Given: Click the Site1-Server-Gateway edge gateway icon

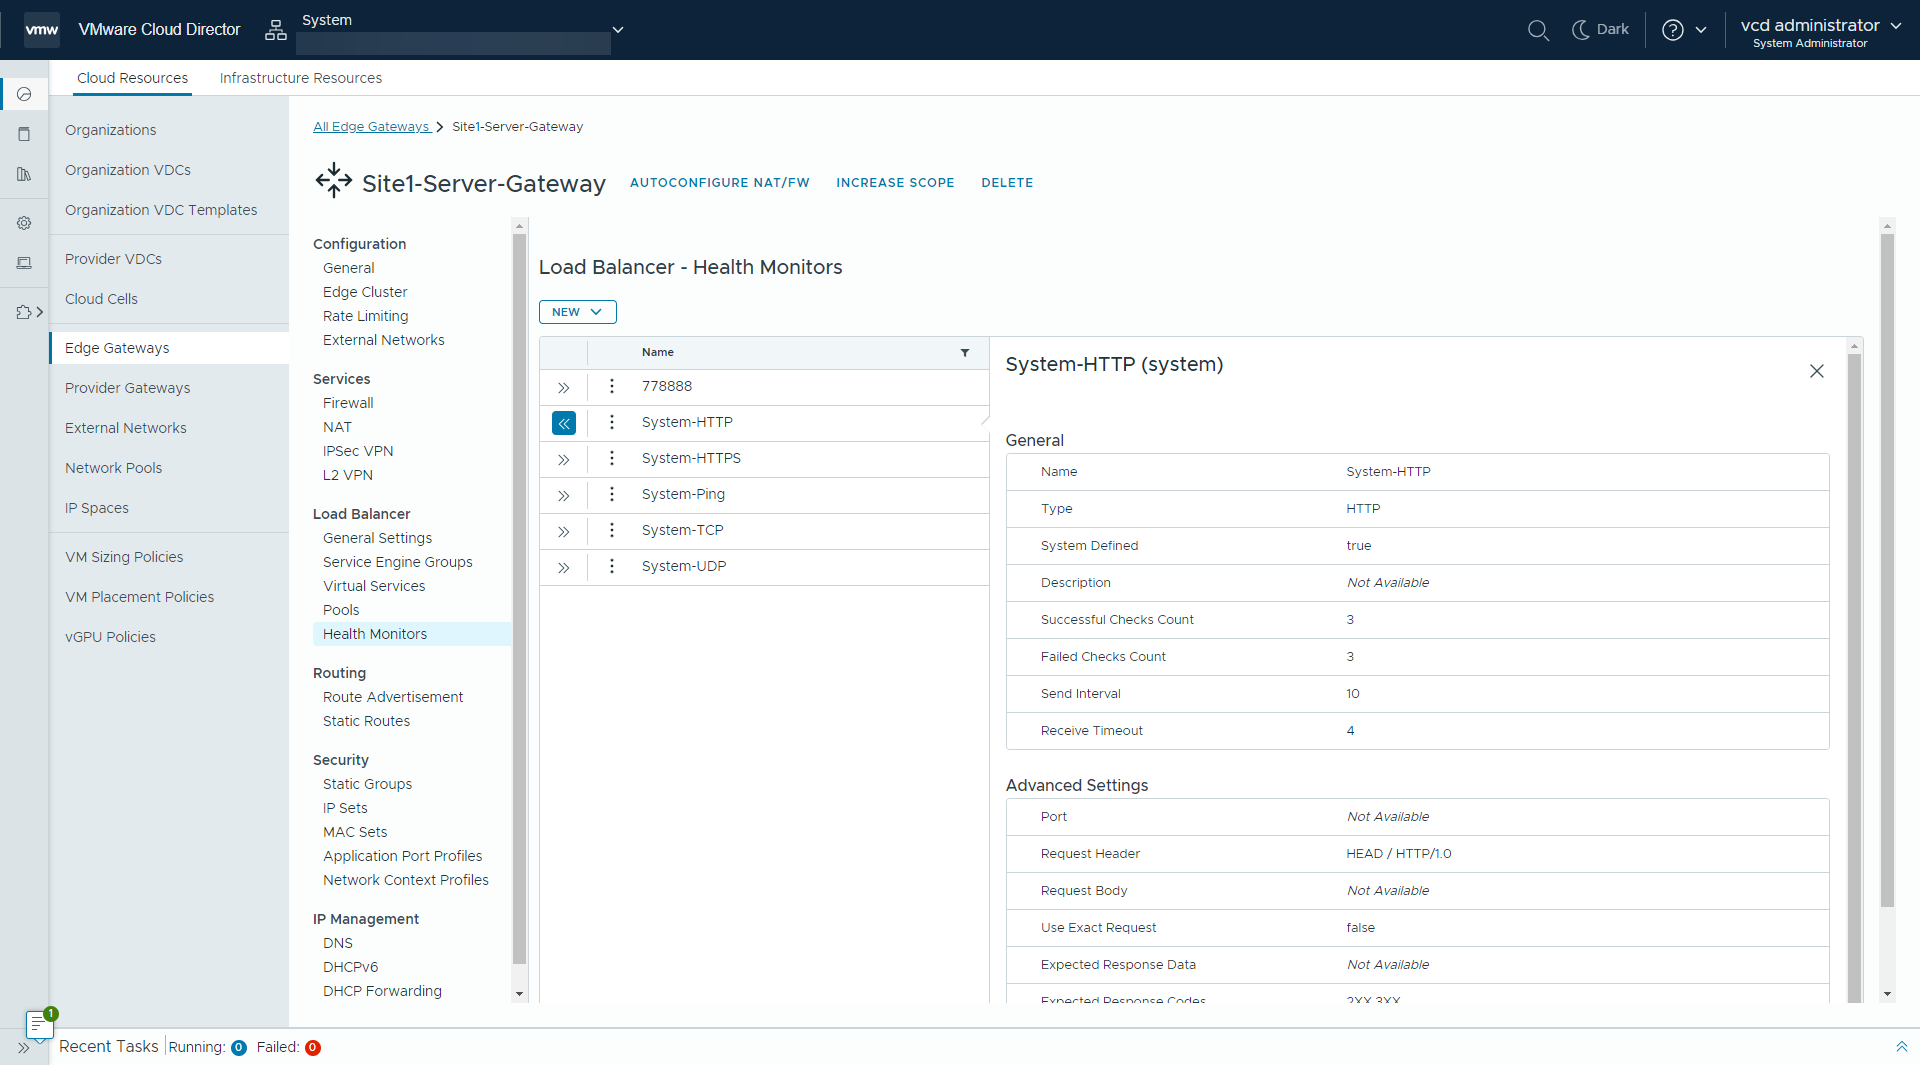Looking at the screenshot, I should pyautogui.click(x=334, y=181).
